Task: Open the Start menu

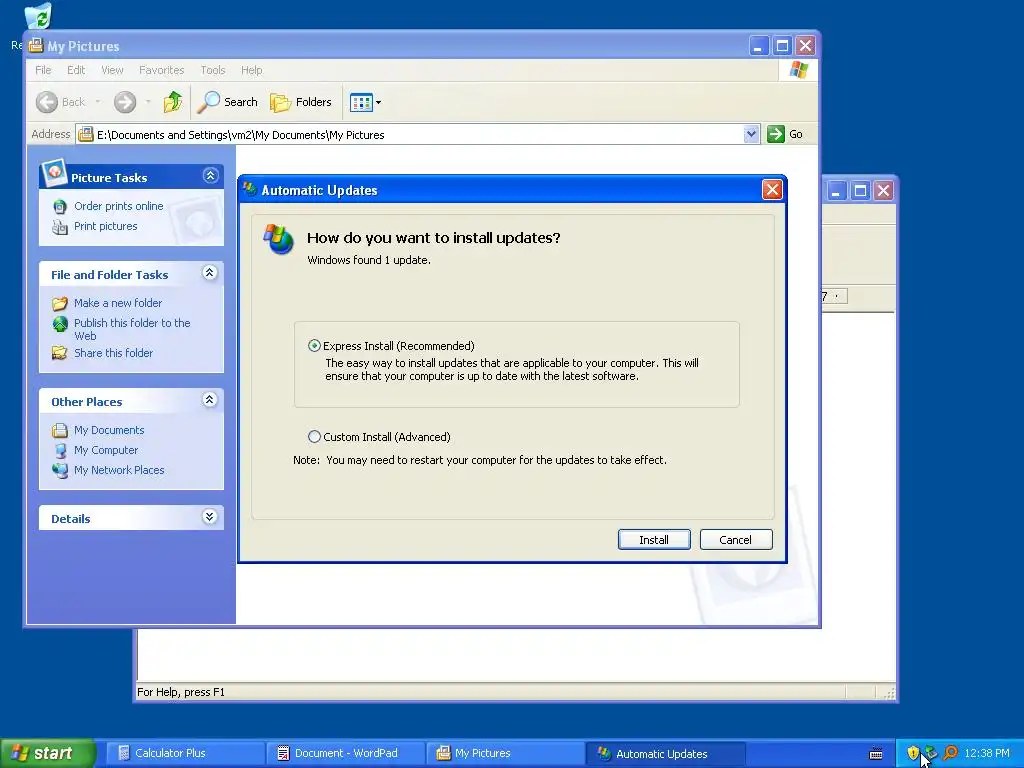Action: tap(47, 753)
